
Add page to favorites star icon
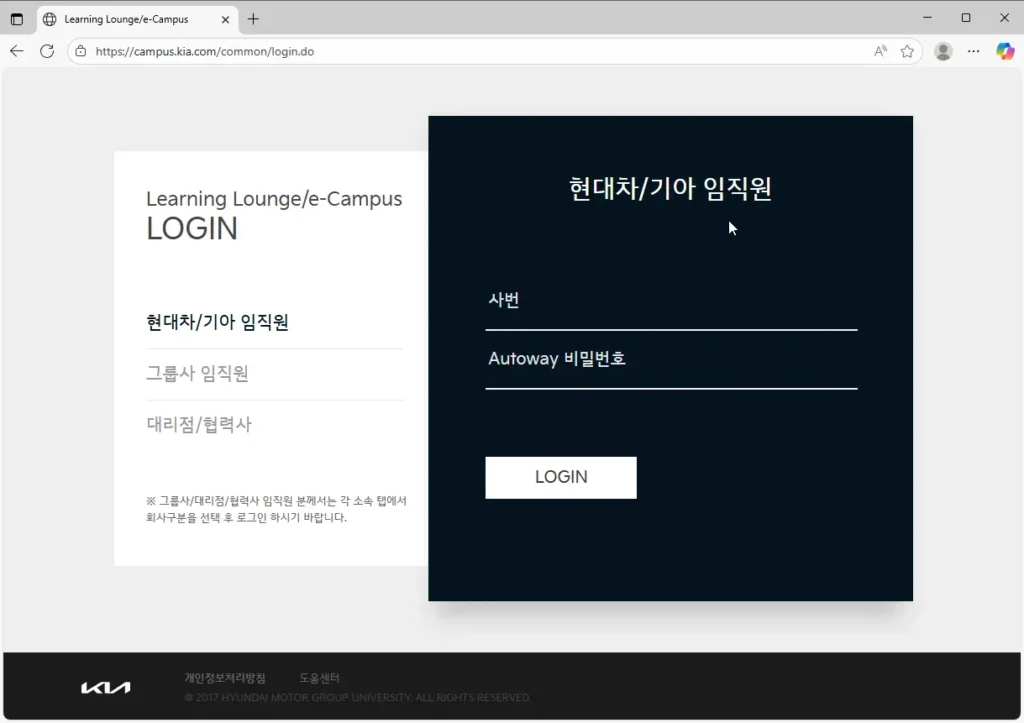pyautogui.click(x=907, y=51)
